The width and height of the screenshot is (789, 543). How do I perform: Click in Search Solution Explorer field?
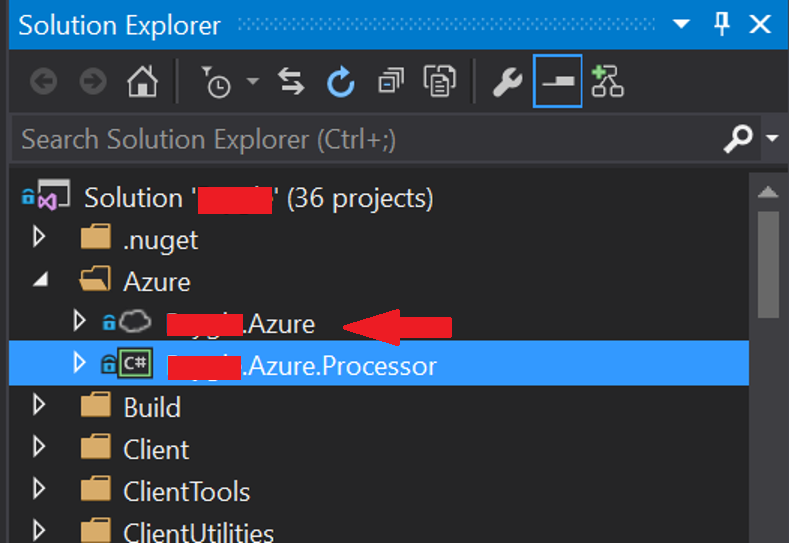point(360,139)
